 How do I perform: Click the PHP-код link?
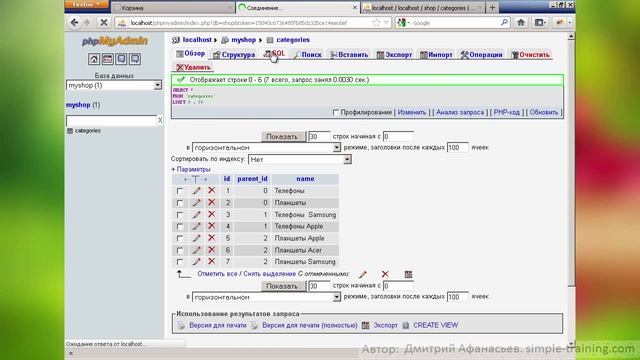tap(507, 112)
